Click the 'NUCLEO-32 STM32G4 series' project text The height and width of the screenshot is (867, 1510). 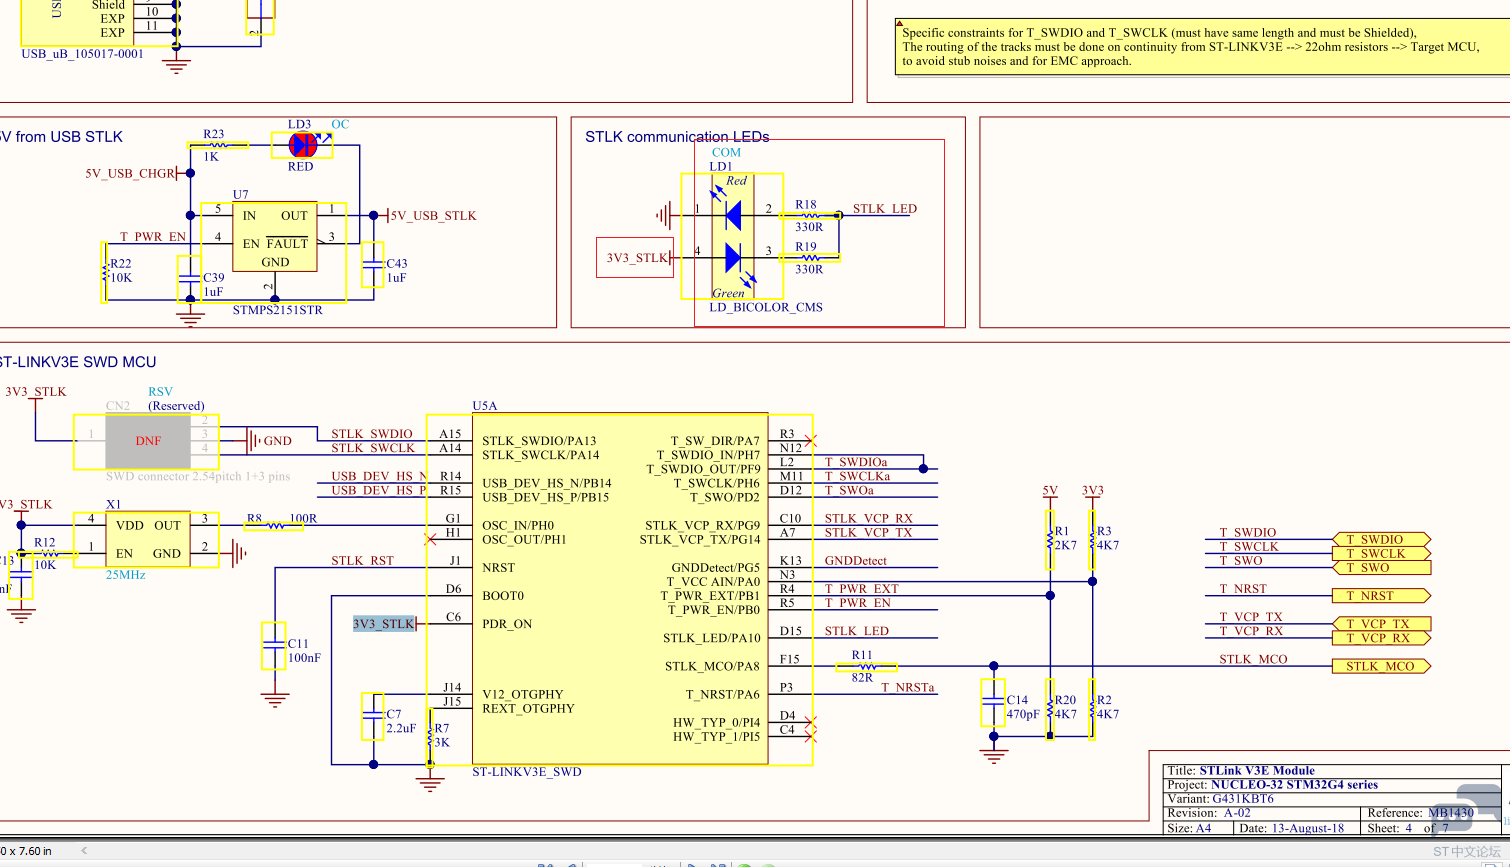coord(1294,785)
